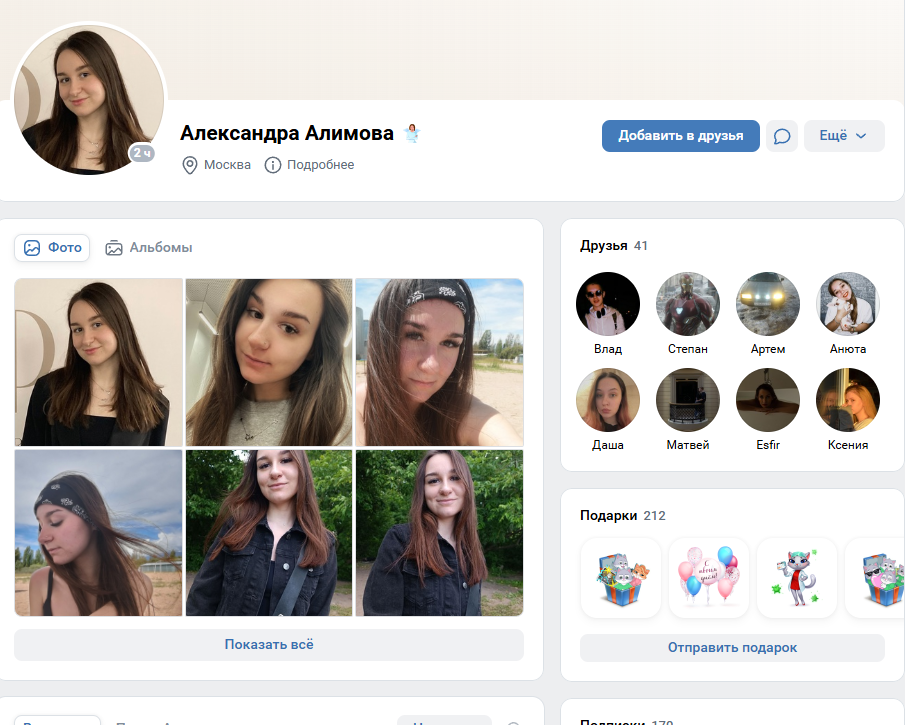The width and height of the screenshot is (905, 725).
Task: Open the balloons gift
Action: pyautogui.click(x=709, y=578)
